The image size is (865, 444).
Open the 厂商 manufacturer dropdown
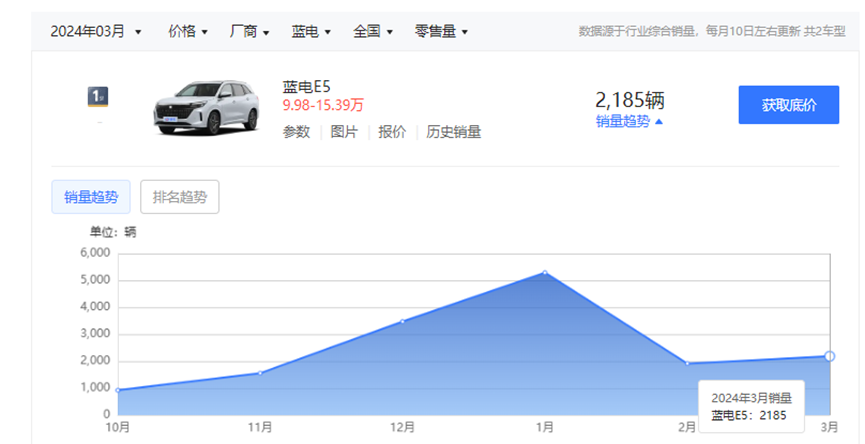249,31
